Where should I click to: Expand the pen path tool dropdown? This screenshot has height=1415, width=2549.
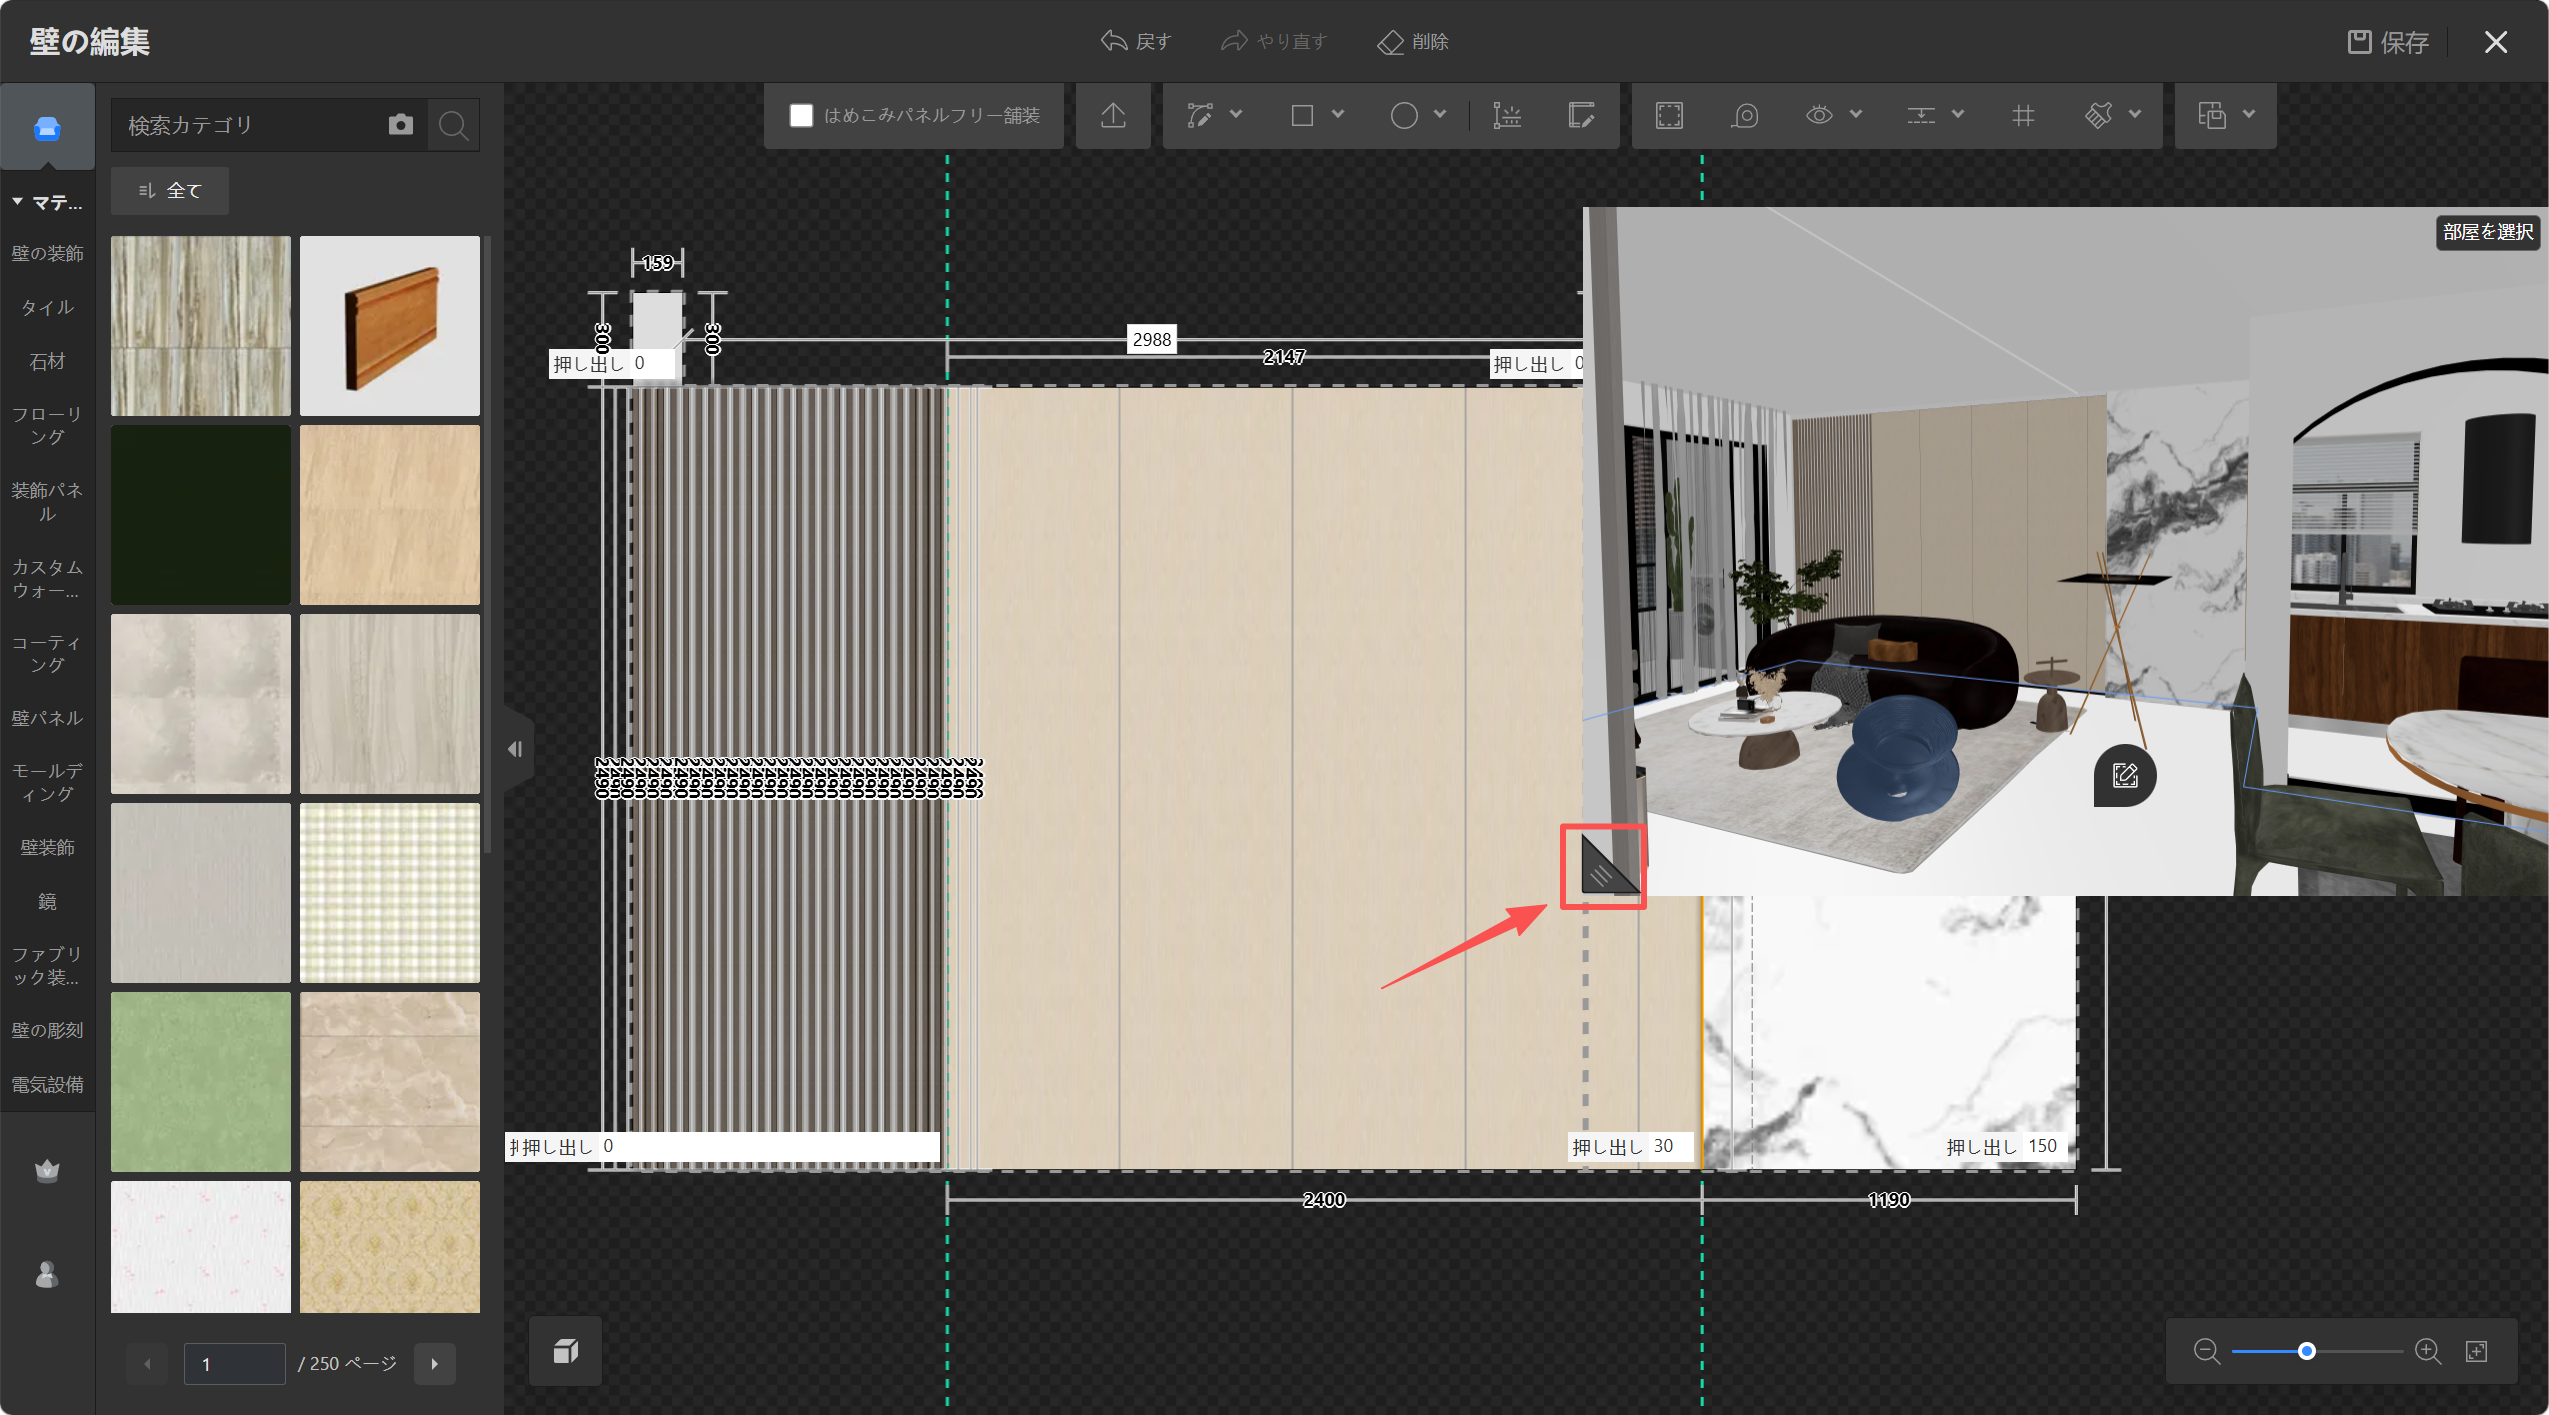1236,115
